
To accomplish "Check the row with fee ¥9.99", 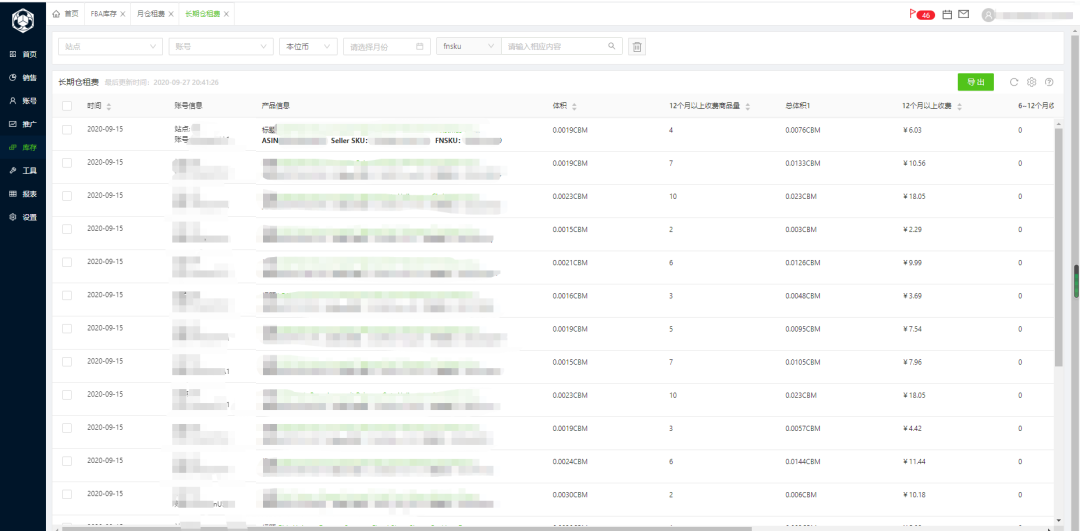I will (x=67, y=262).
